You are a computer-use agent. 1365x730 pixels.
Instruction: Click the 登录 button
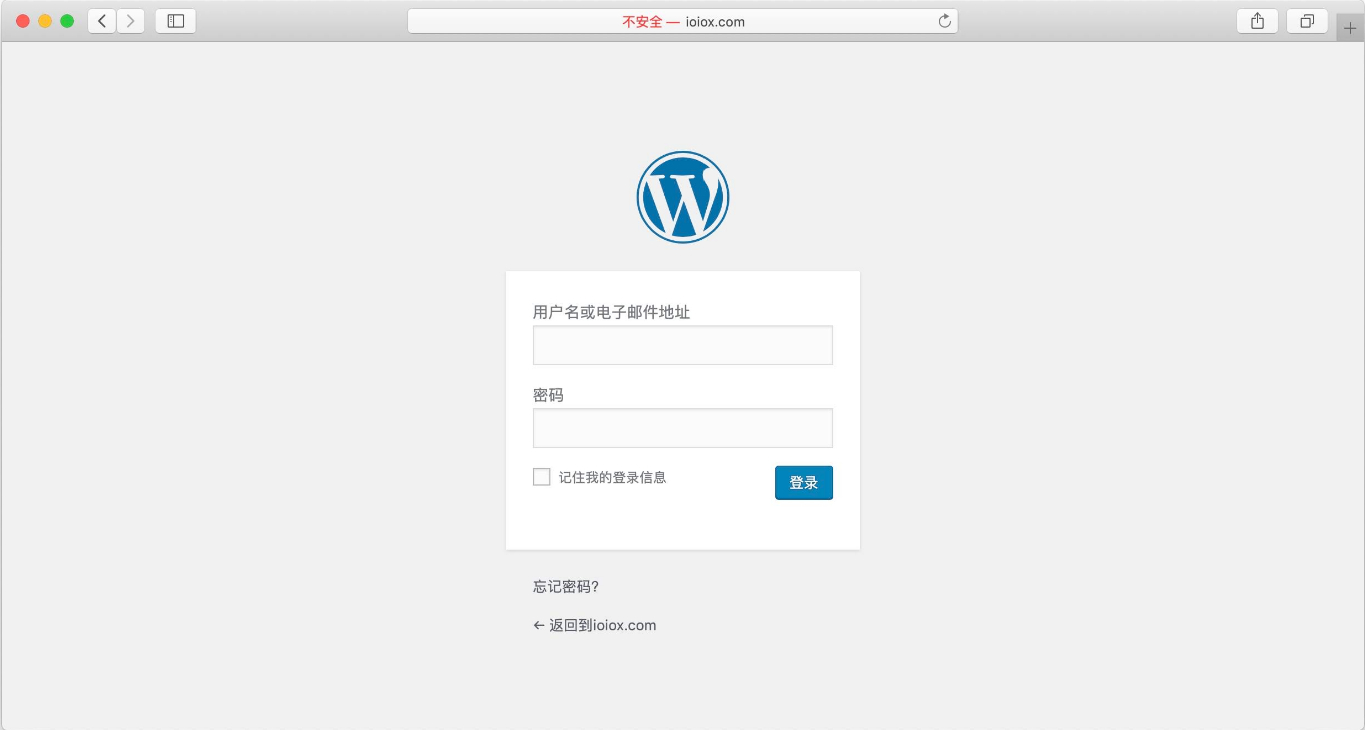(x=804, y=483)
